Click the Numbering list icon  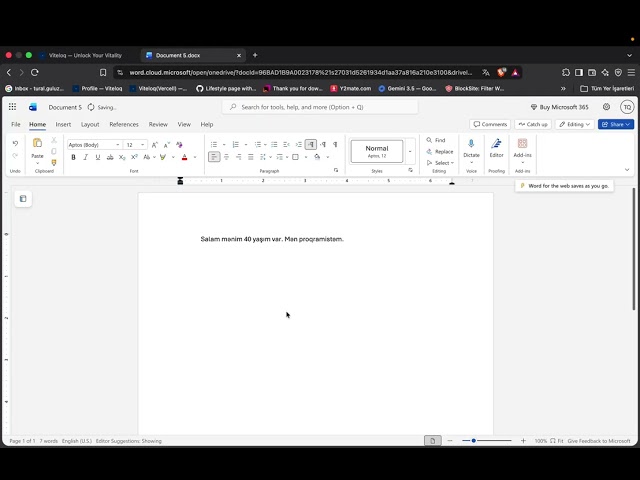click(x=236, y=144)
